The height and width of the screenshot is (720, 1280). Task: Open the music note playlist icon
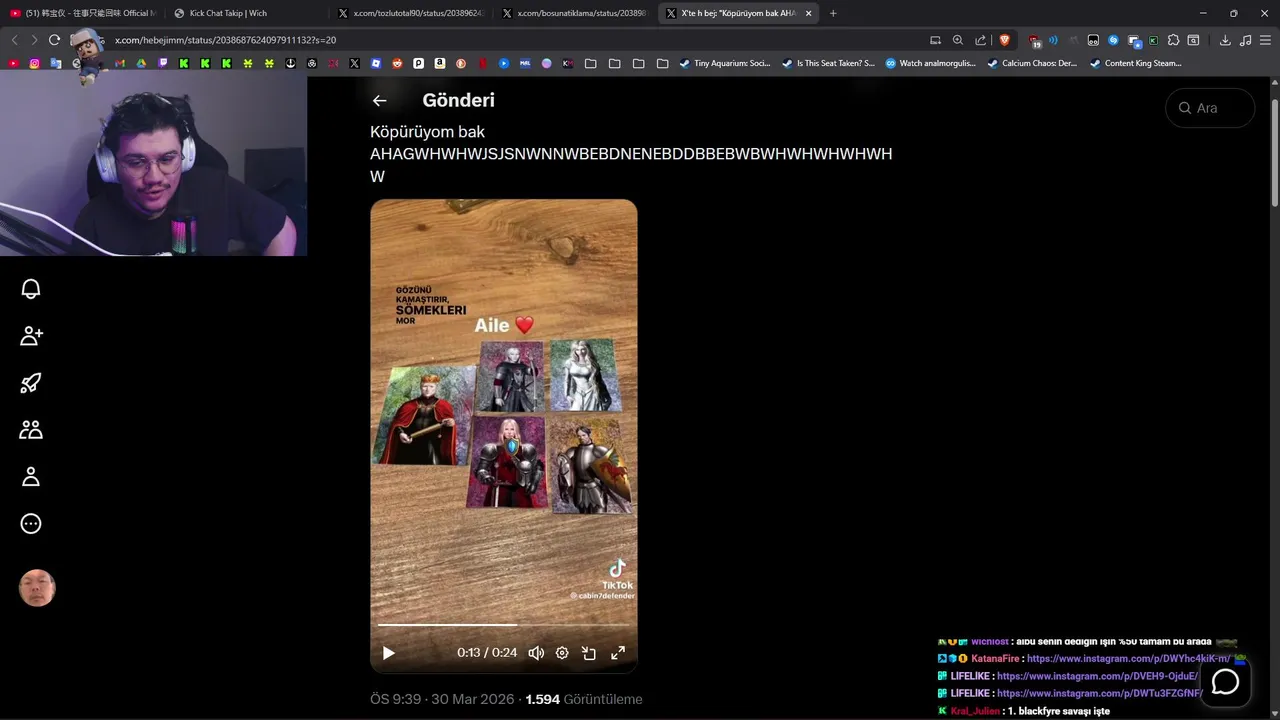[1245, 40]
